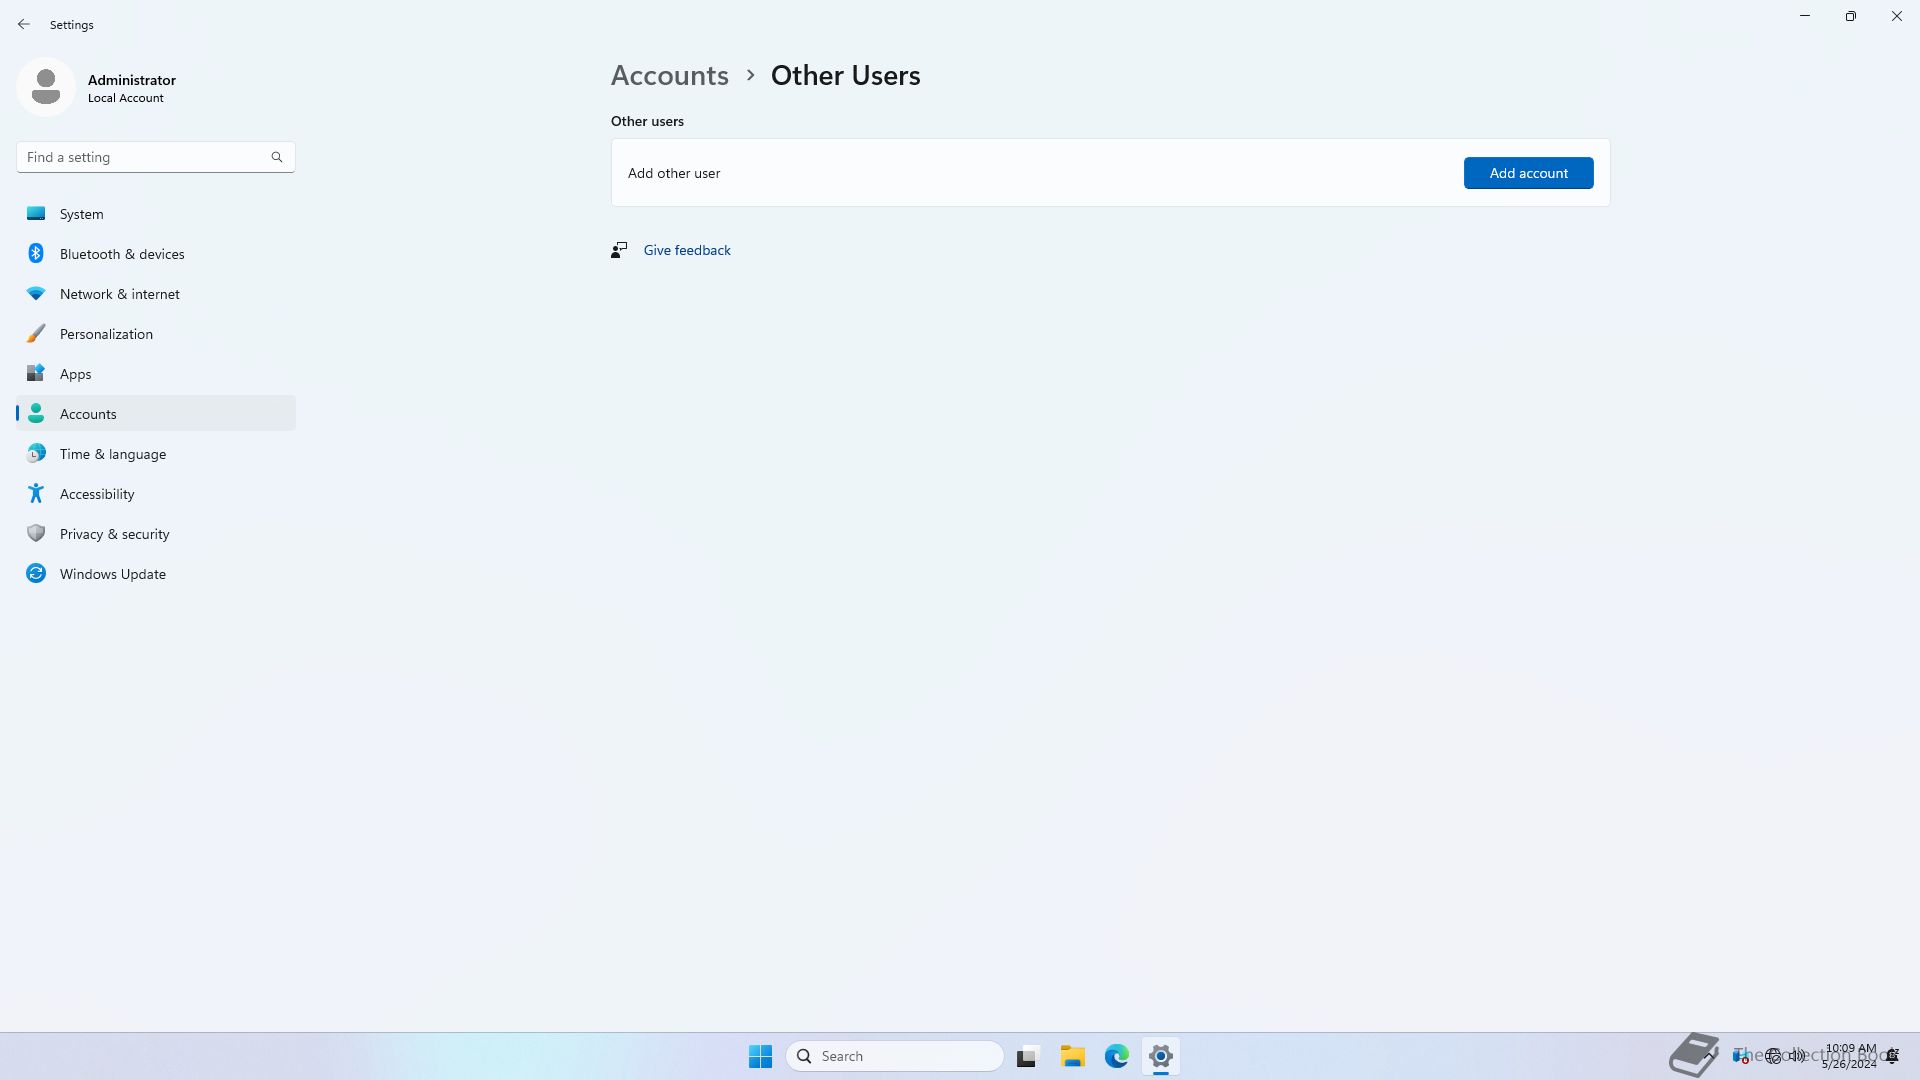Click the Give feedback icon
Viewport: 1920px width, 1080px height.
tap(619, 250)
